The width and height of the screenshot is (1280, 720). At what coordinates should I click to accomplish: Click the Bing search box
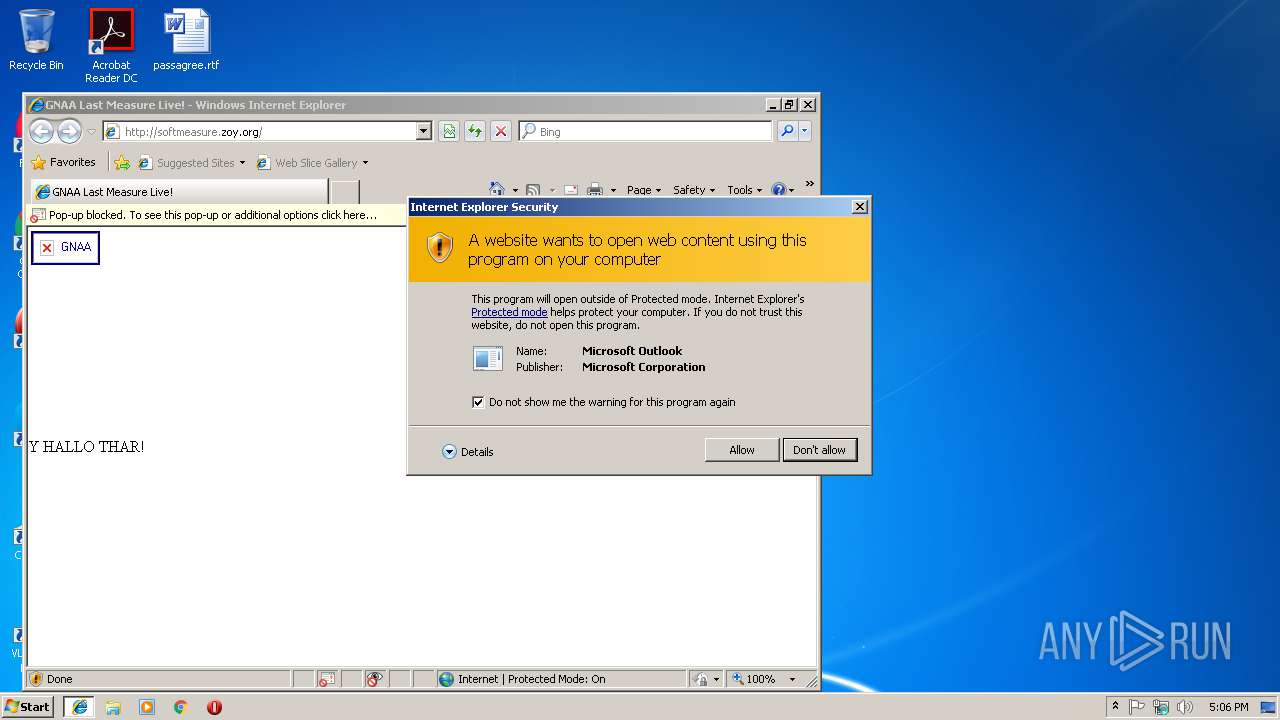pos(646,131)
